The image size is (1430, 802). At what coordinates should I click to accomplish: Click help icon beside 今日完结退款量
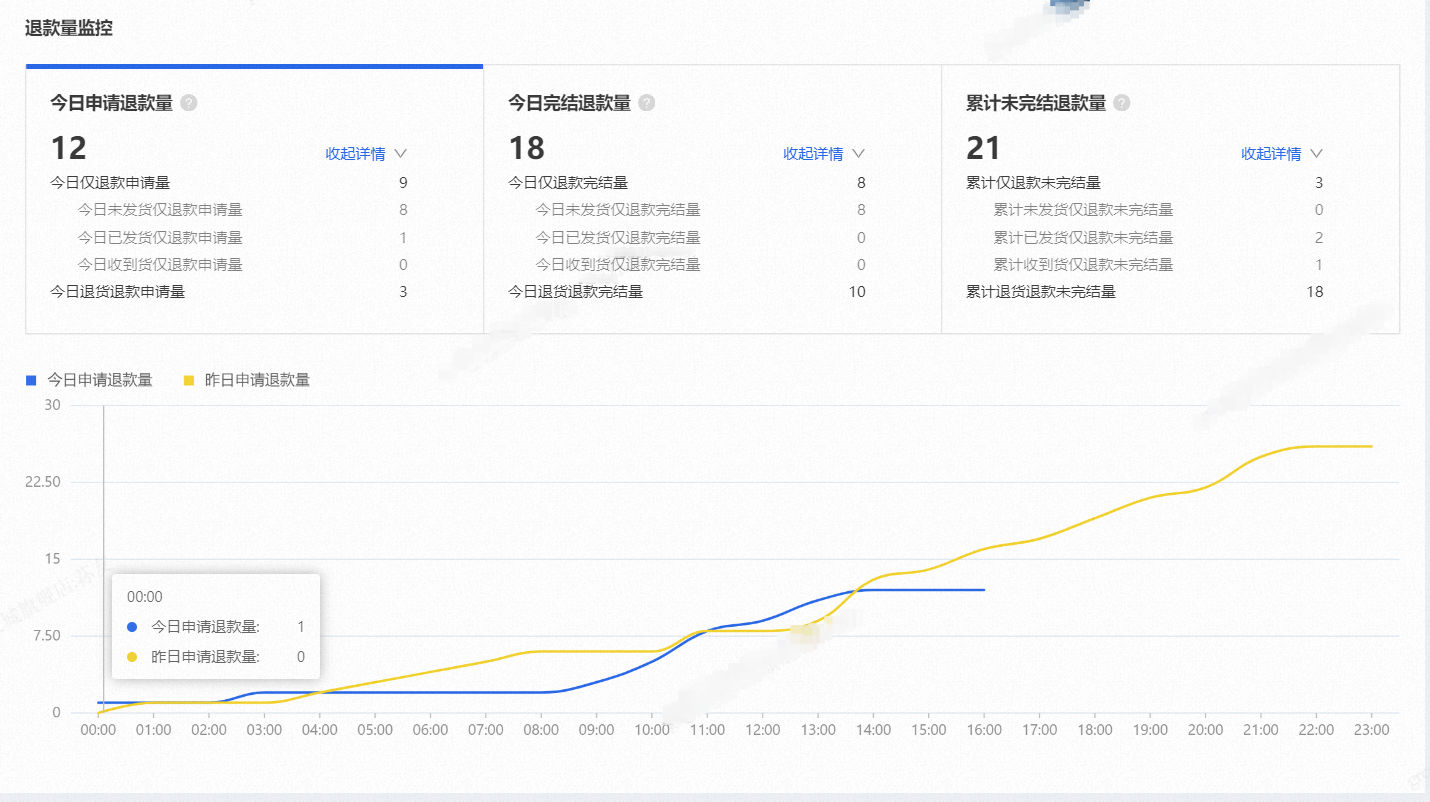pos(647,103)
